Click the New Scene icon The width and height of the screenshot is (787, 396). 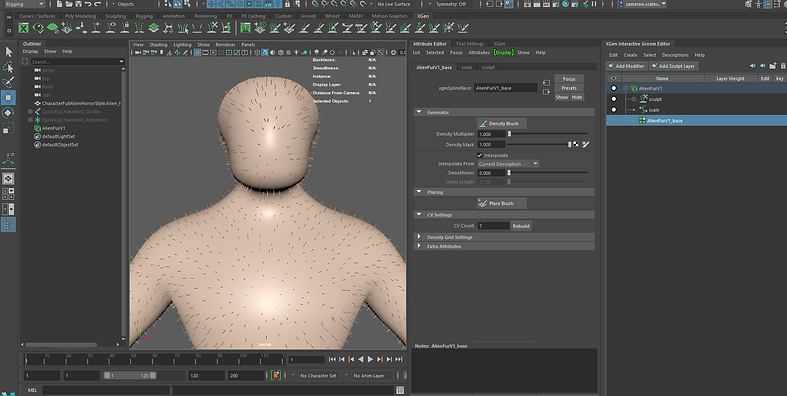59,4
